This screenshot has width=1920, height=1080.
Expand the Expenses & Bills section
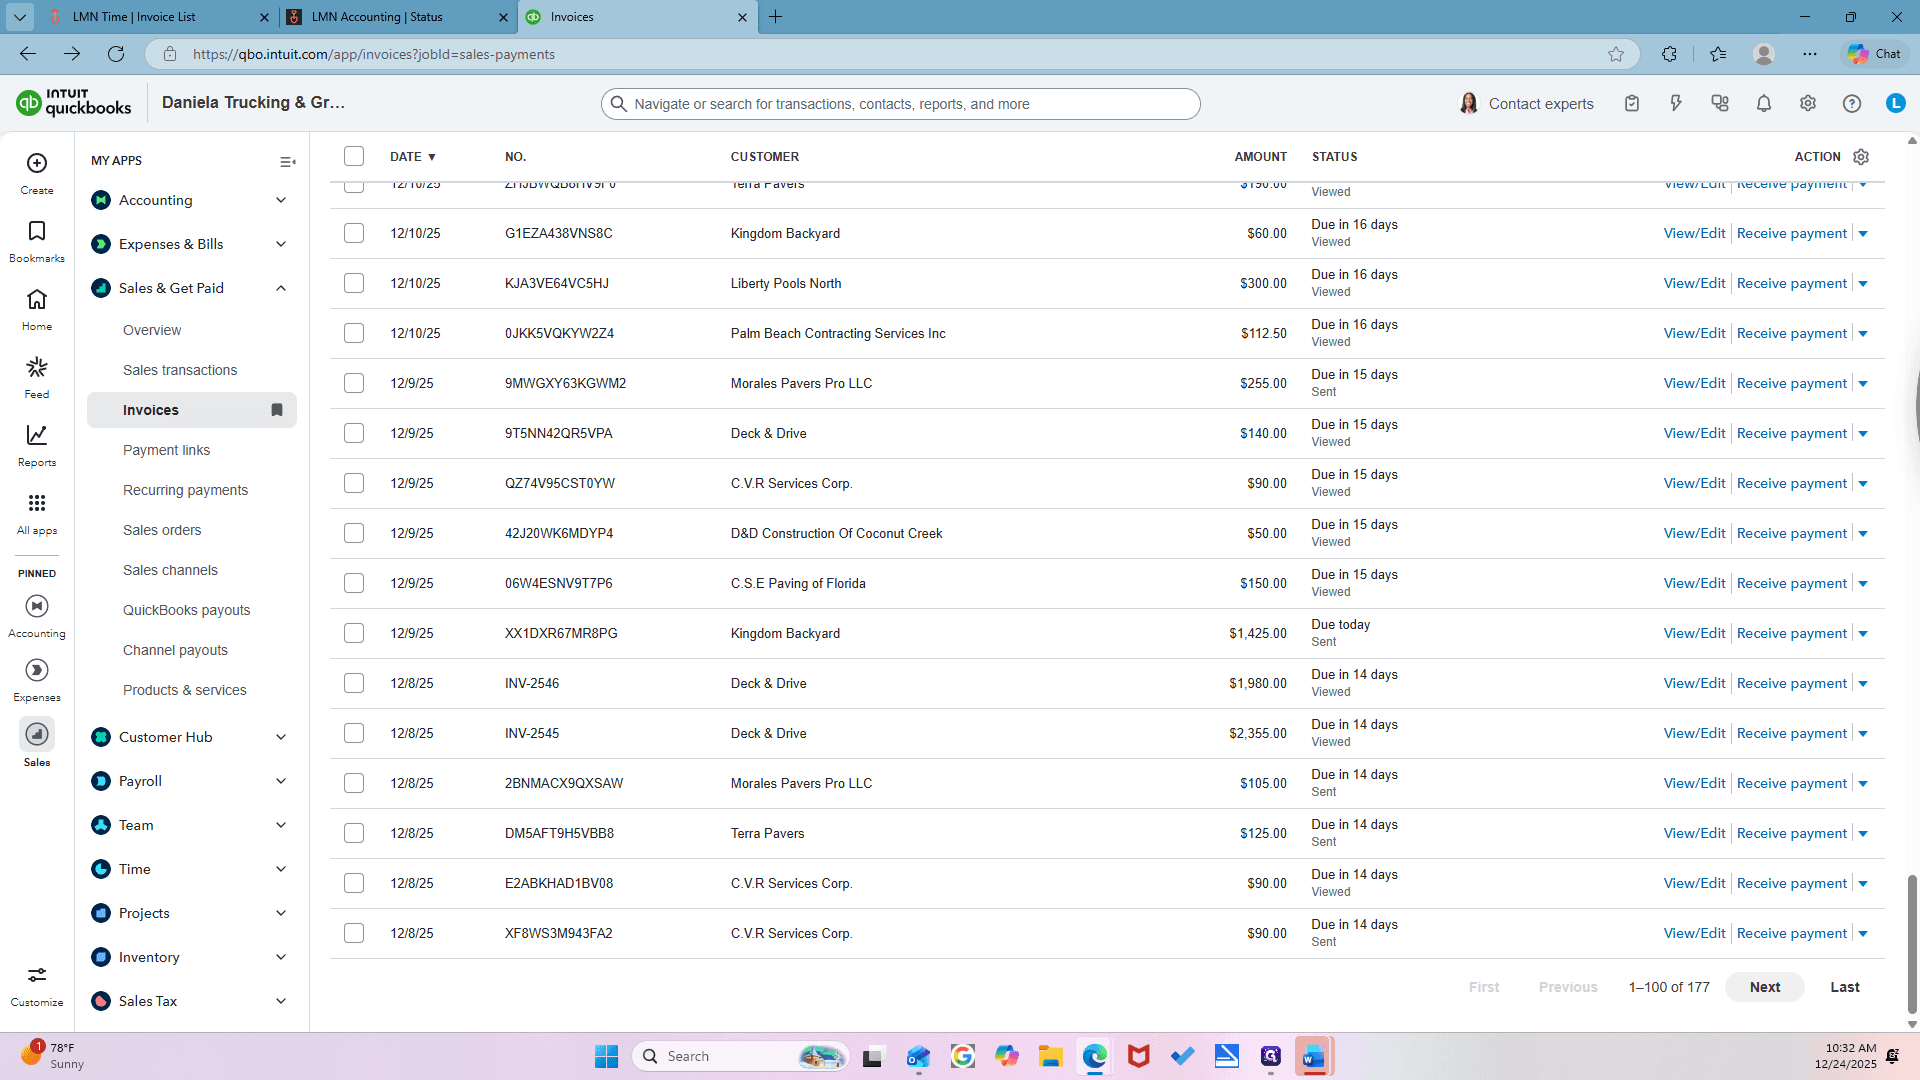tap(281, 244)
